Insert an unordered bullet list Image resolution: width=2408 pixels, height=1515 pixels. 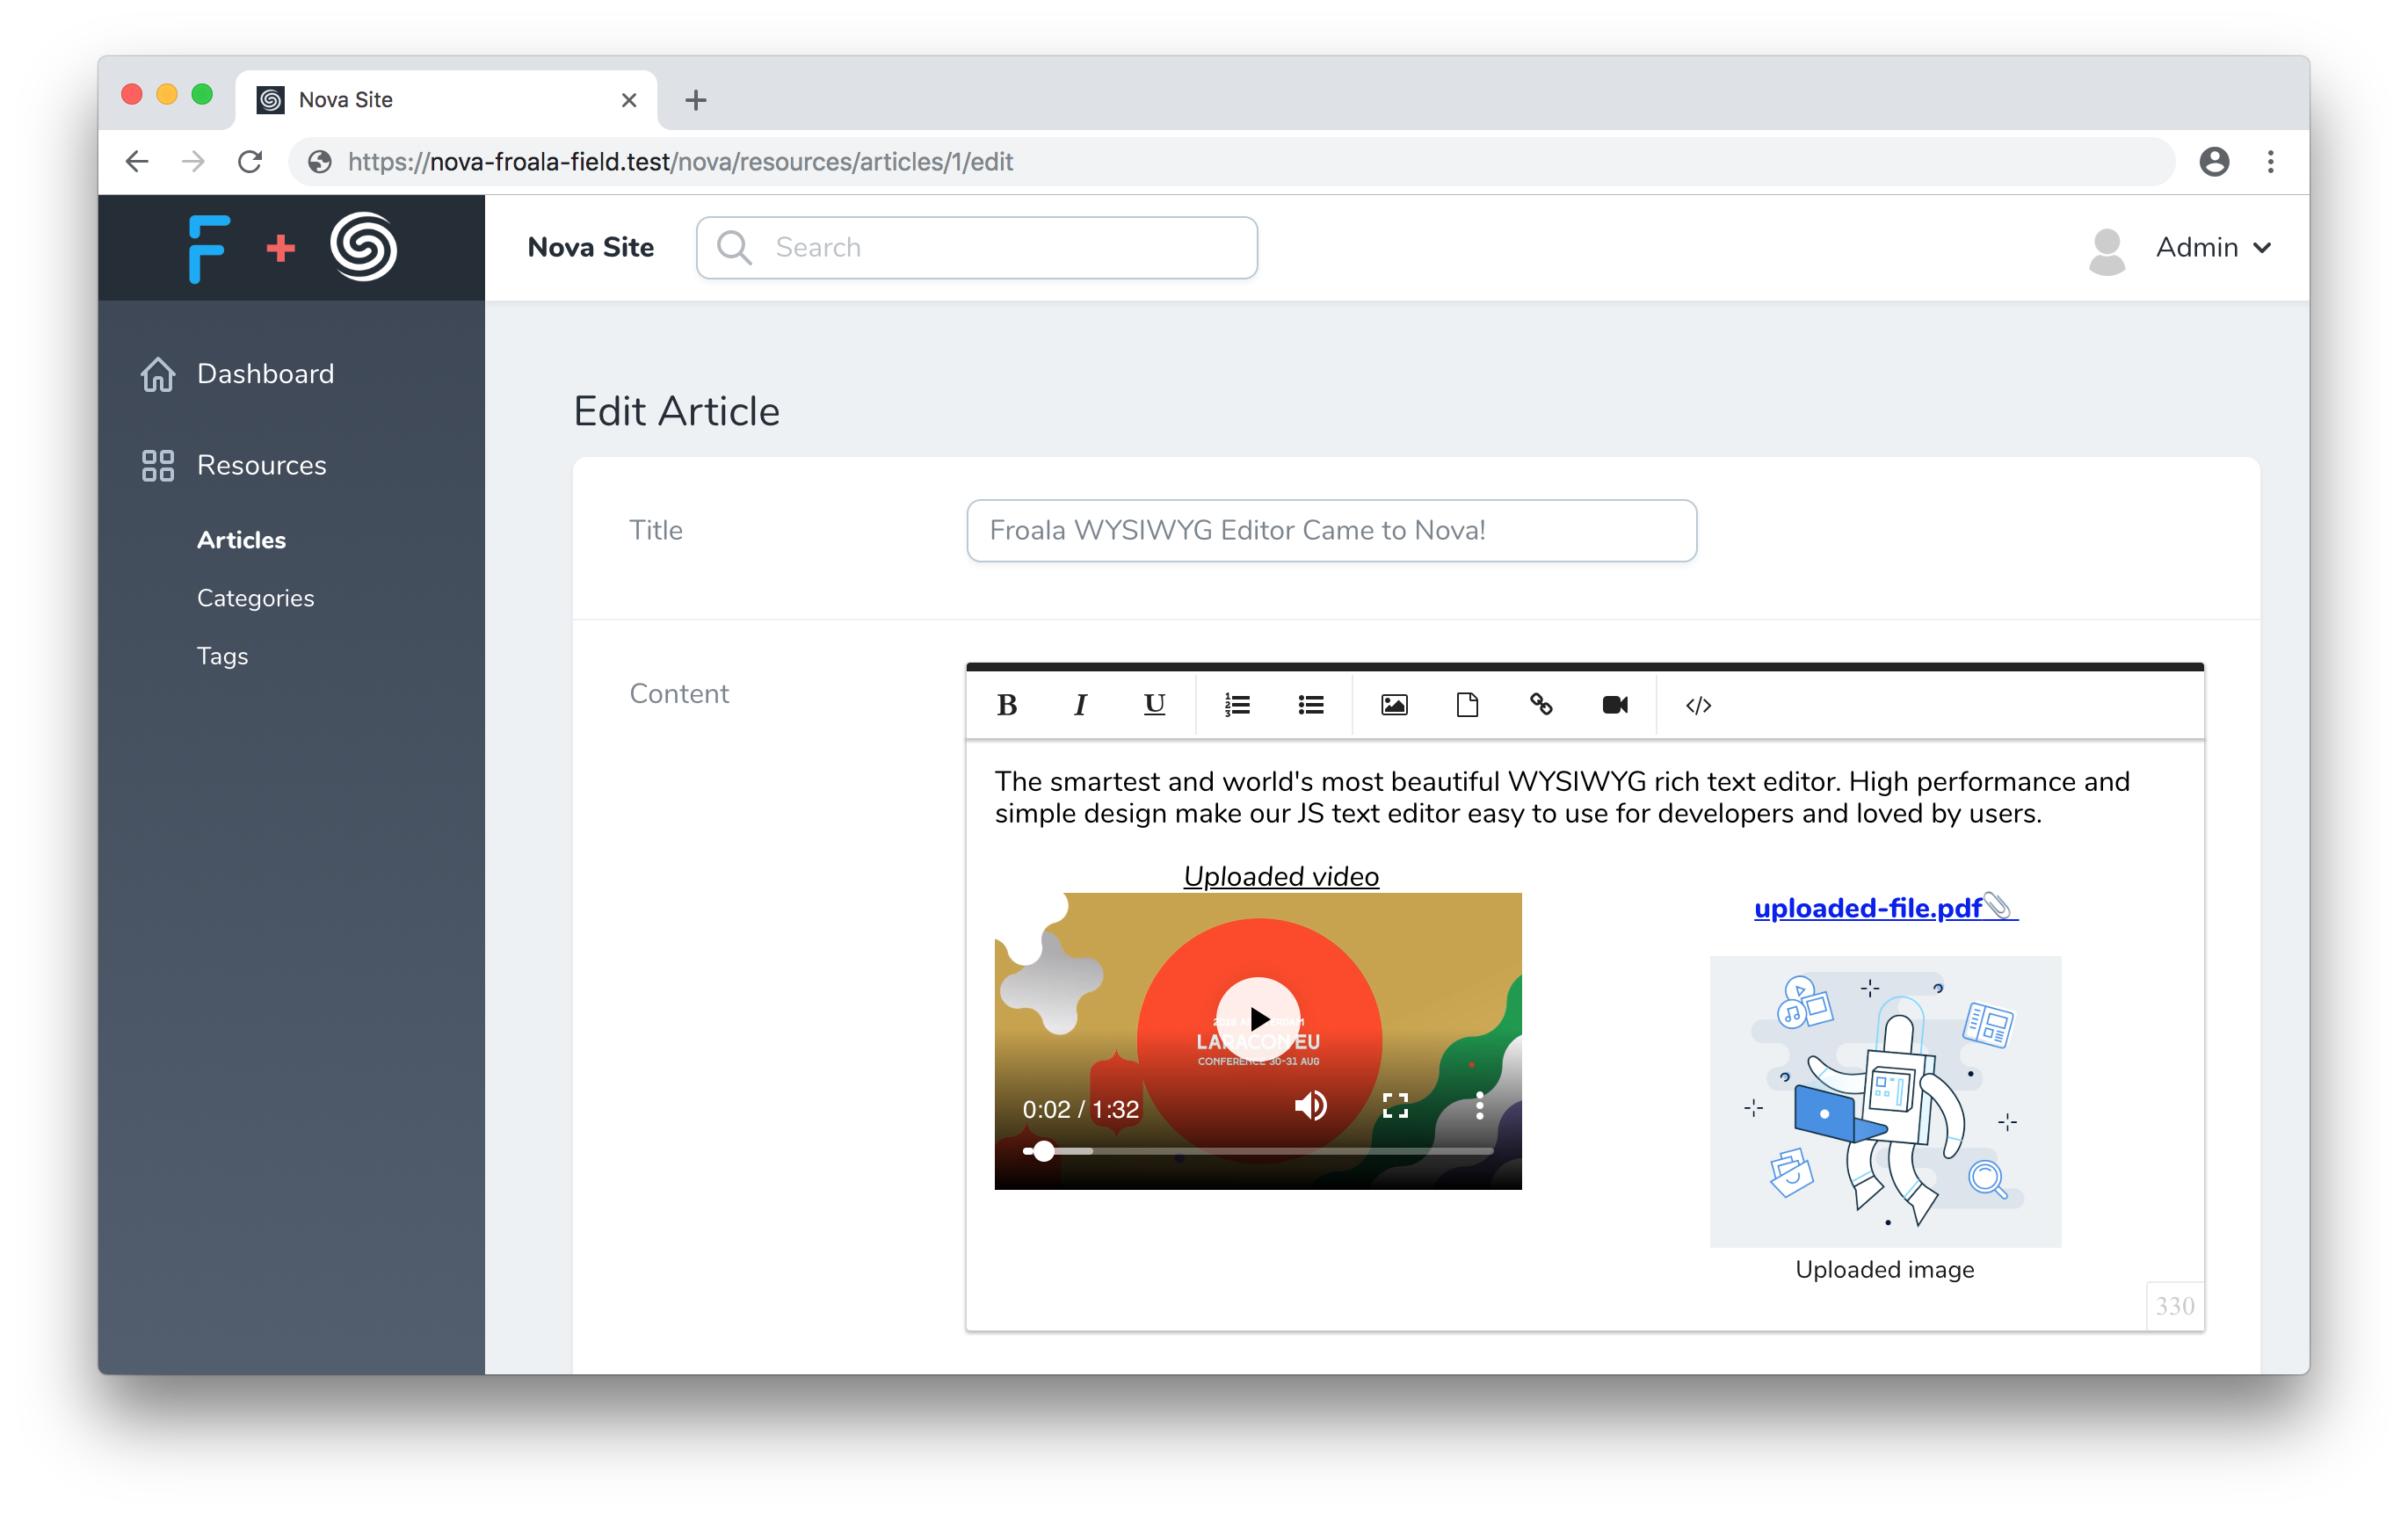point(1311,705)
